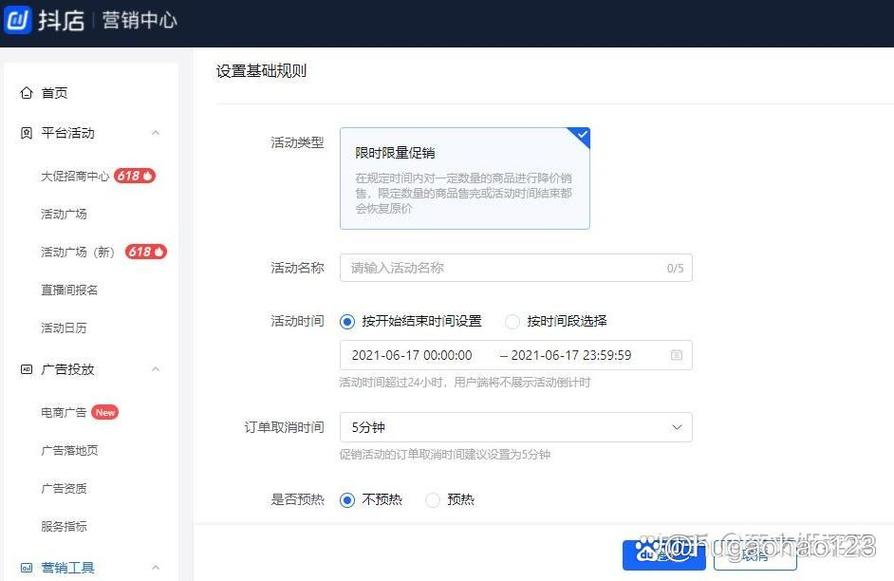Click the 活动名称 input field
This screenshot has height=581, width=894.
tap(516, 268)
